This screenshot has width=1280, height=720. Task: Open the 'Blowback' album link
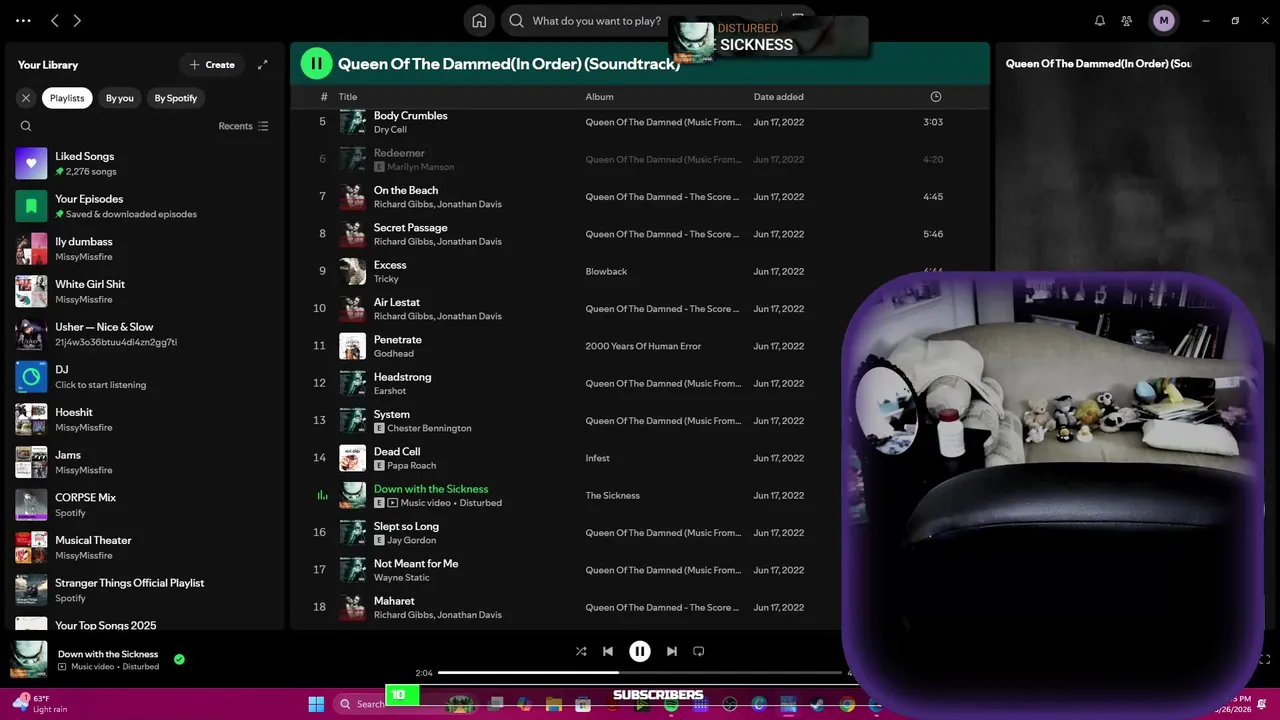[x=606, y=272]
